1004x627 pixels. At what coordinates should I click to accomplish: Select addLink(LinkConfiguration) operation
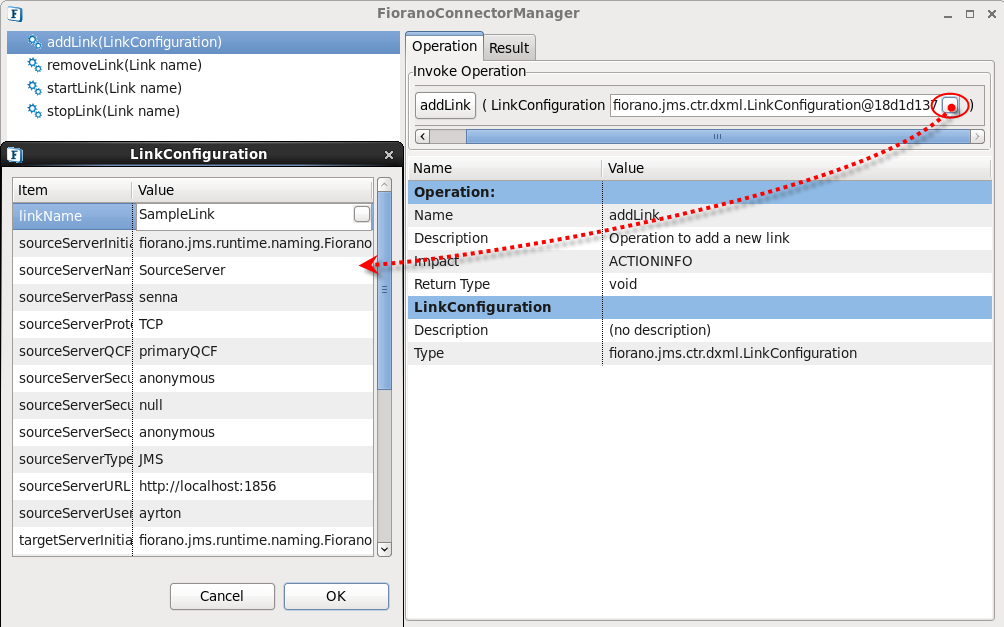point(204,42)
